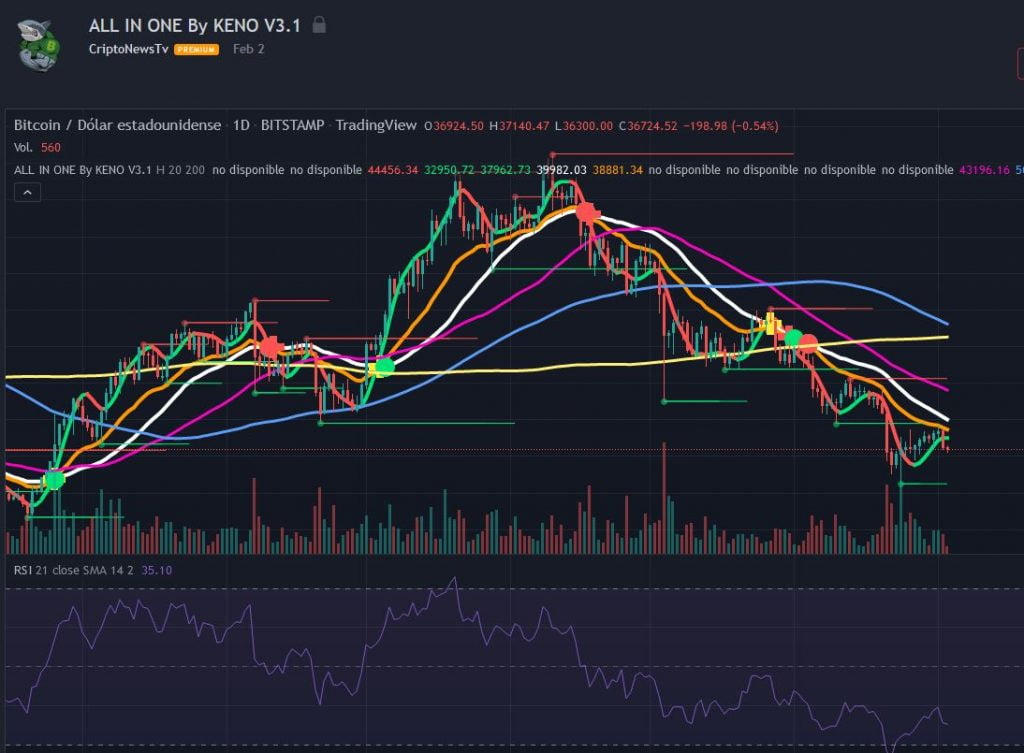Click the white indicator value 39982.03

(x=562, y=170)
